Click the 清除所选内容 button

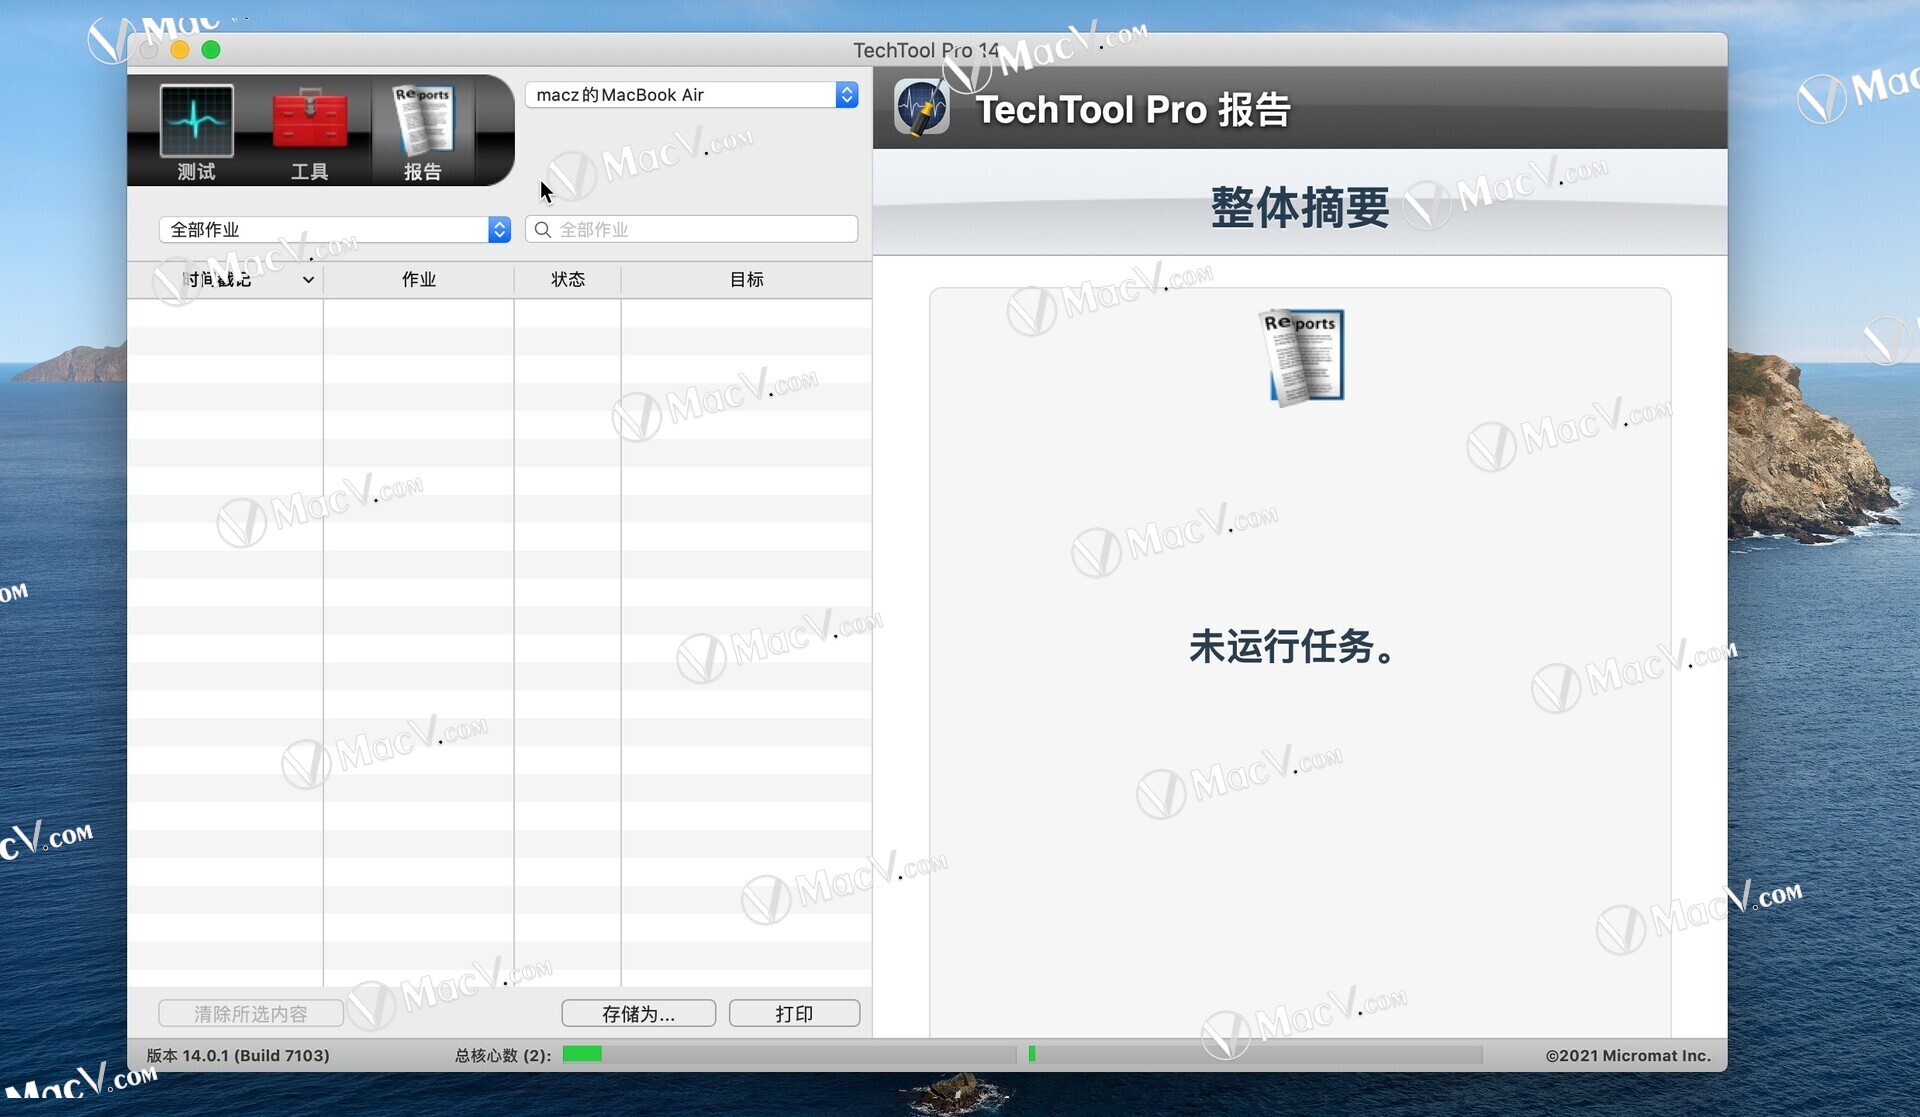(x=251, y=1014)
